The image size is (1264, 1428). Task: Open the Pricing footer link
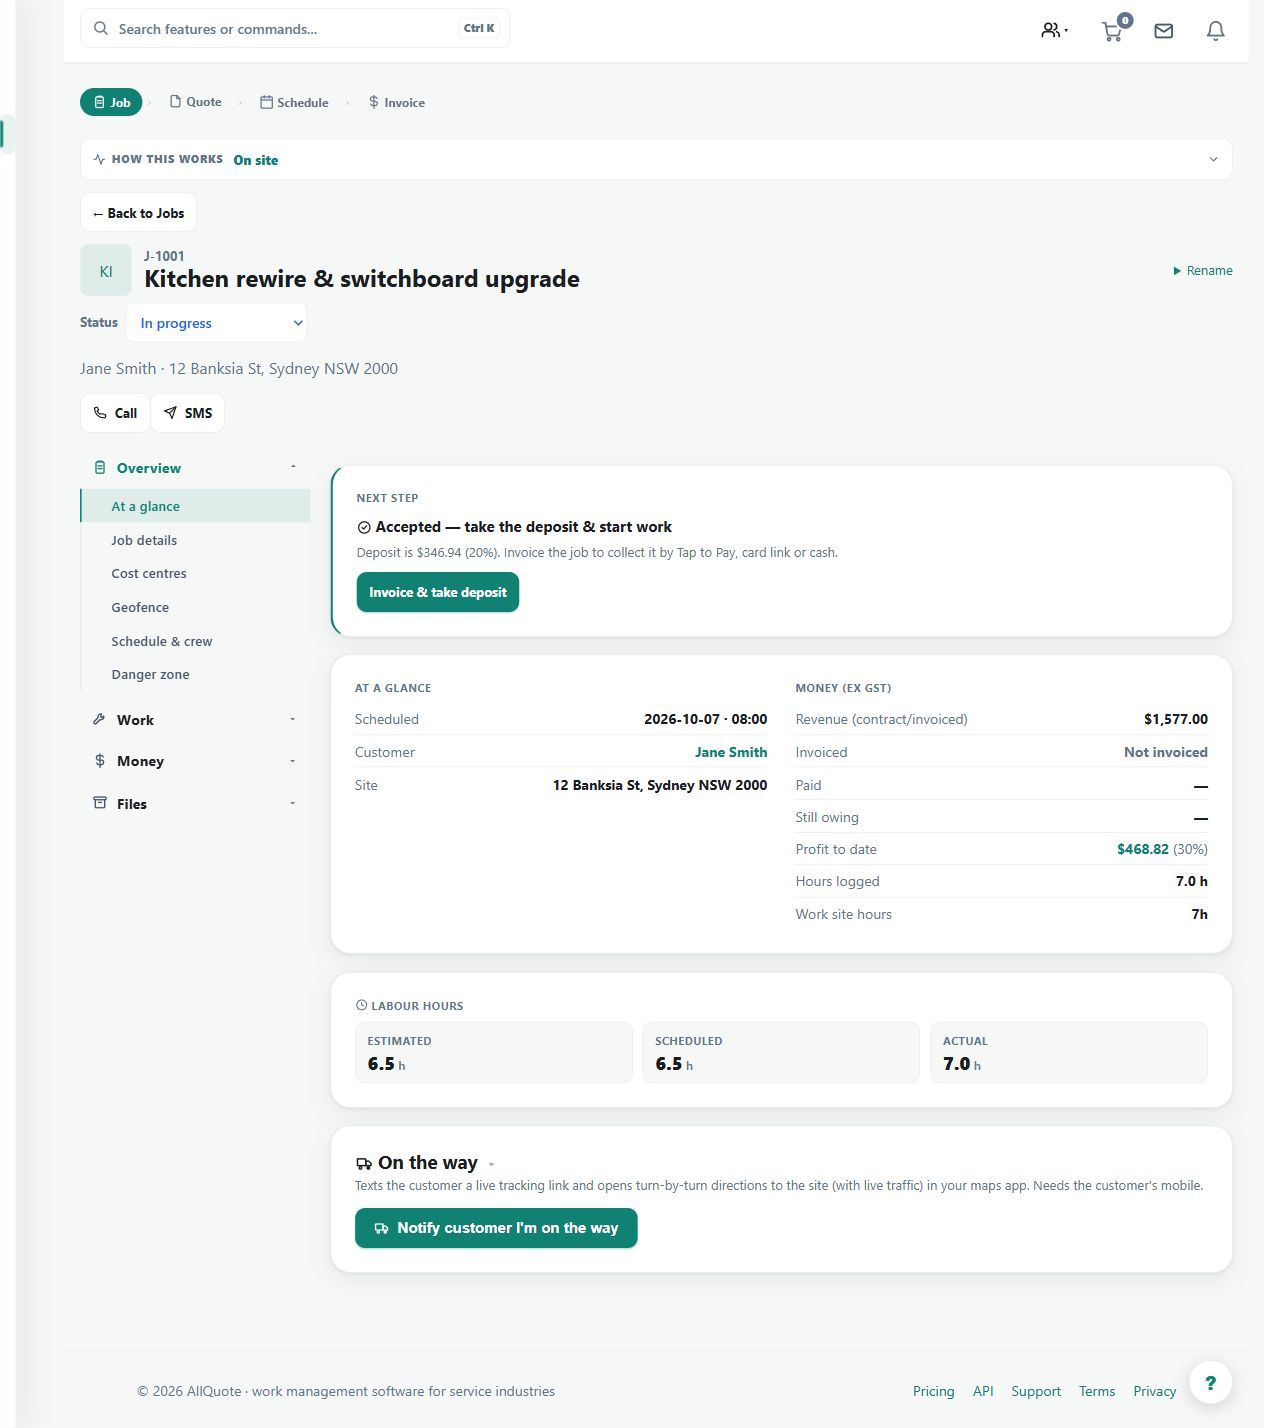[x=933, y=1391]
